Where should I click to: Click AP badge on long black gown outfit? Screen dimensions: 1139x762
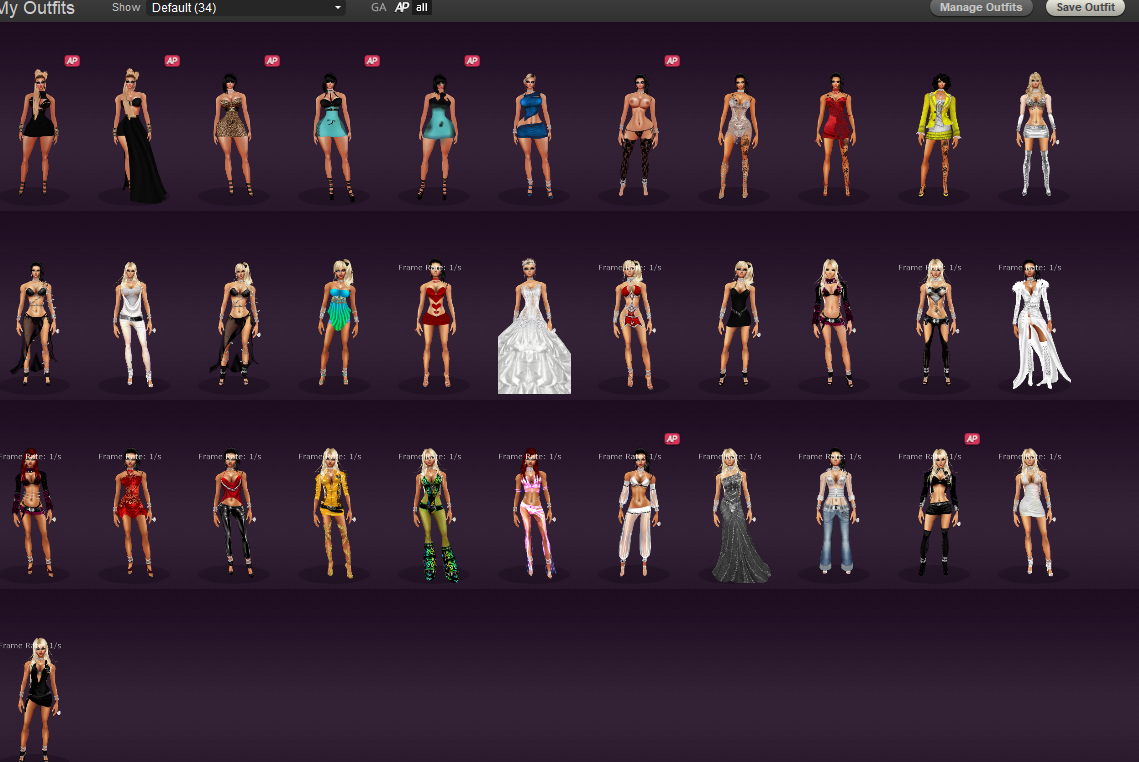click(172, 61)
